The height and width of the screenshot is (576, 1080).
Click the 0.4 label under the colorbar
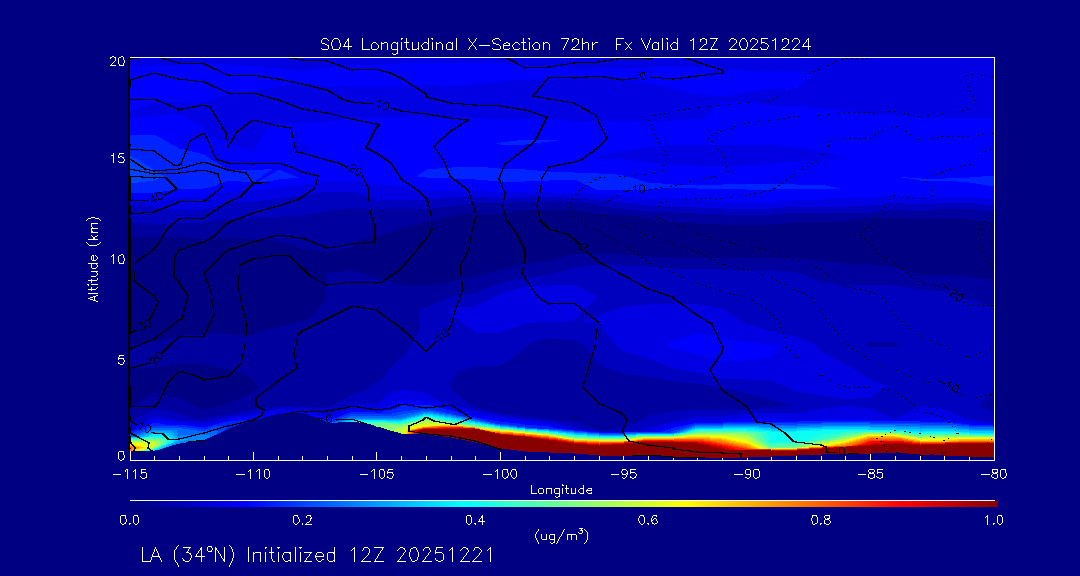(475, 520)
